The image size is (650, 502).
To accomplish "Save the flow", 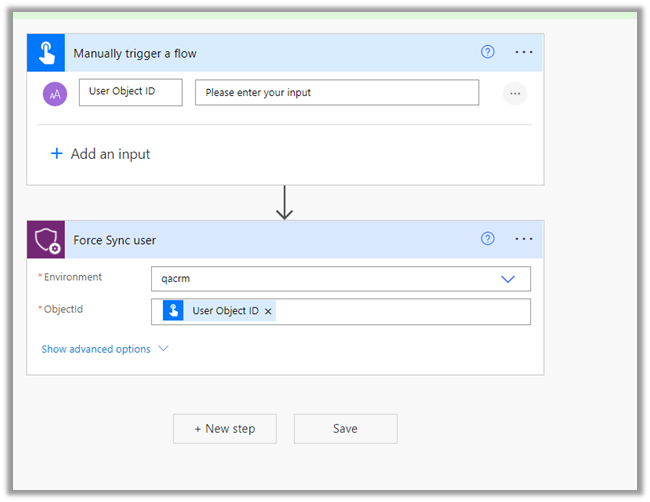I will pyautogui.click(x=345, y=428).
